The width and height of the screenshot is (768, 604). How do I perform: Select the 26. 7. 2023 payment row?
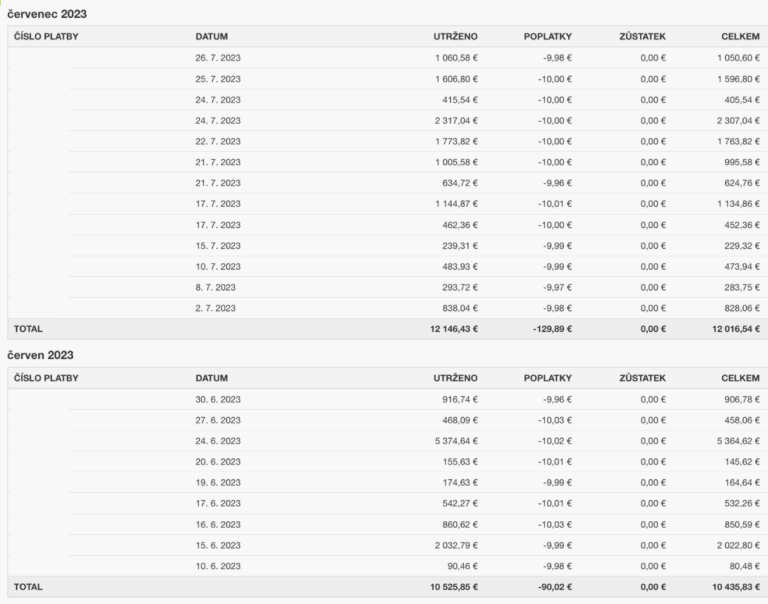(x=387, y=58)
